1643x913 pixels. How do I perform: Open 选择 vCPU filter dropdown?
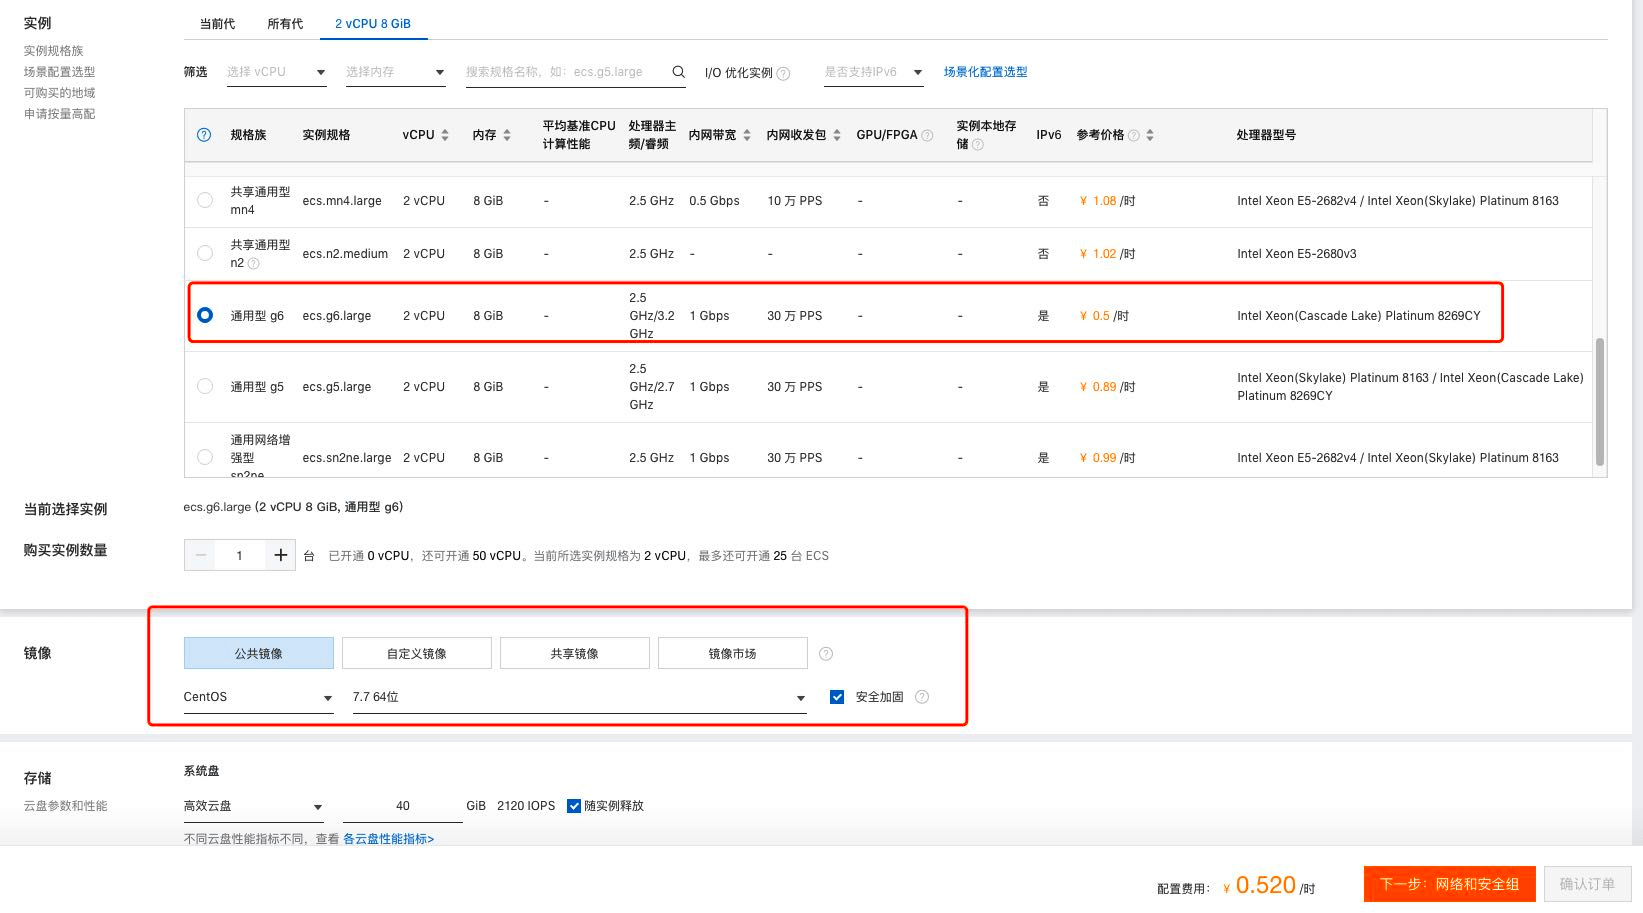(277, 72)
